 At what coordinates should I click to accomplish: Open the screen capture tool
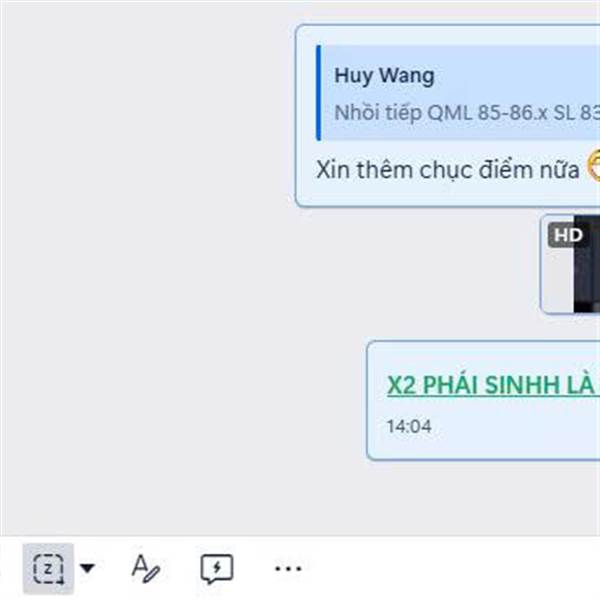(x=48, y=569)
